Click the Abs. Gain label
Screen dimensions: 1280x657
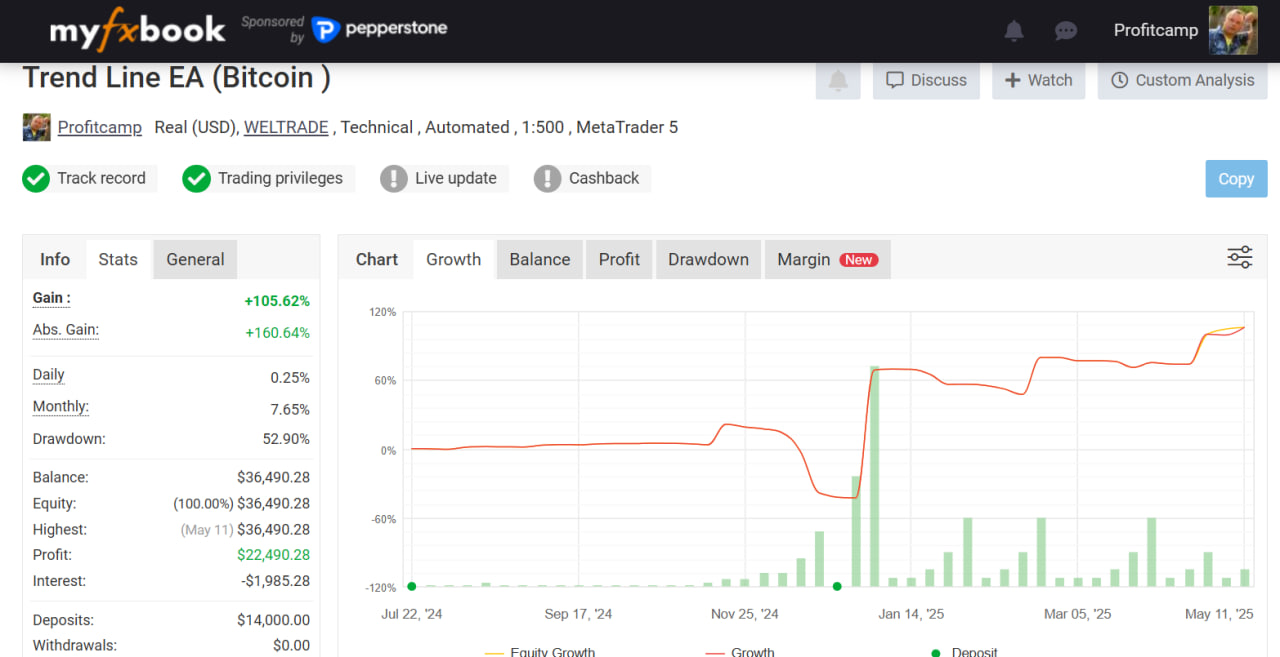66,330
